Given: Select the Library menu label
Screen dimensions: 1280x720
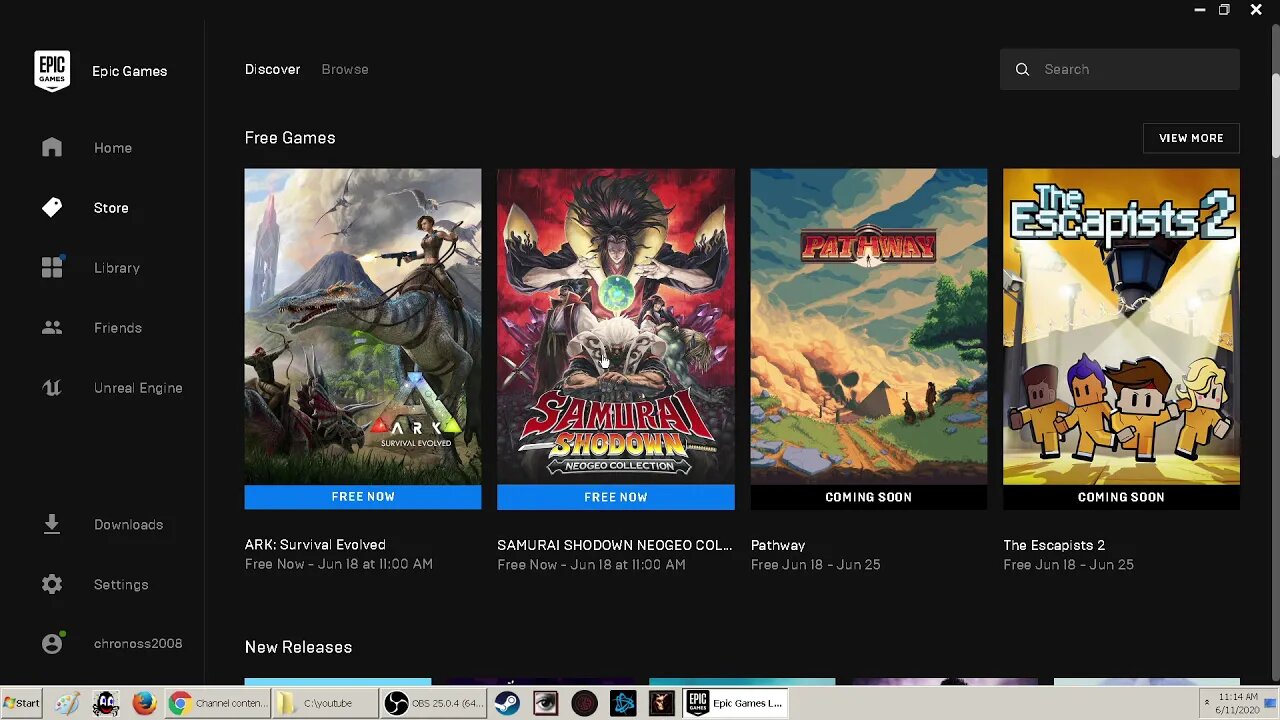Looking at the screenshot, I should 117,268.
